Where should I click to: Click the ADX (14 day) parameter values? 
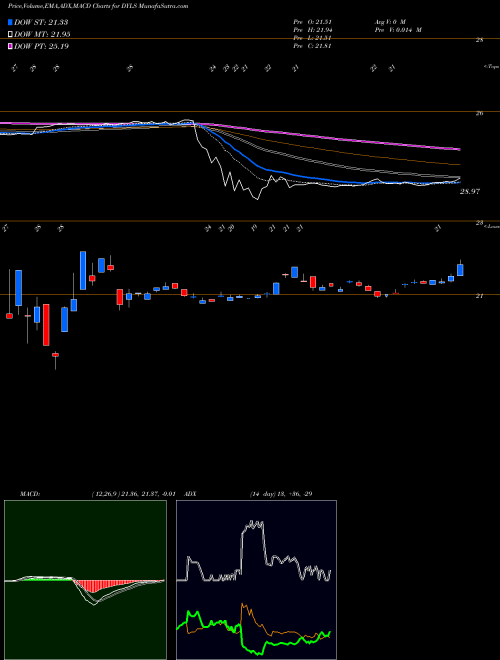tap(281, 493)
